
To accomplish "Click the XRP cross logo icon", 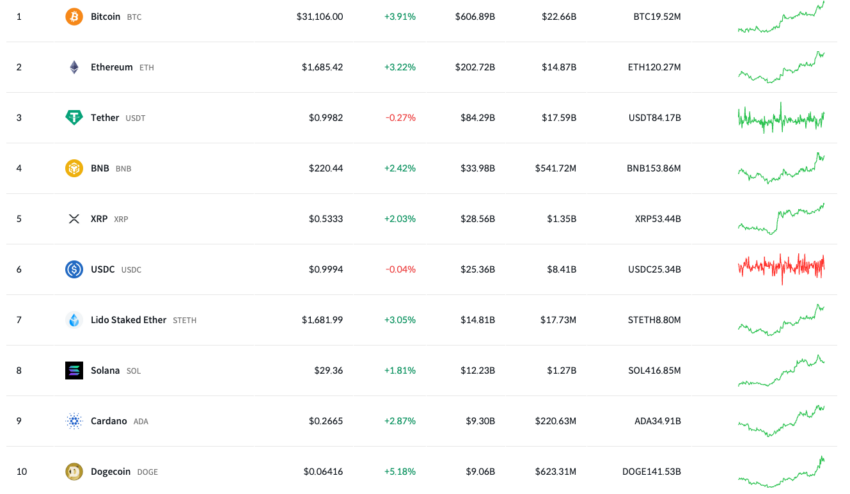I will coord(74,219).
